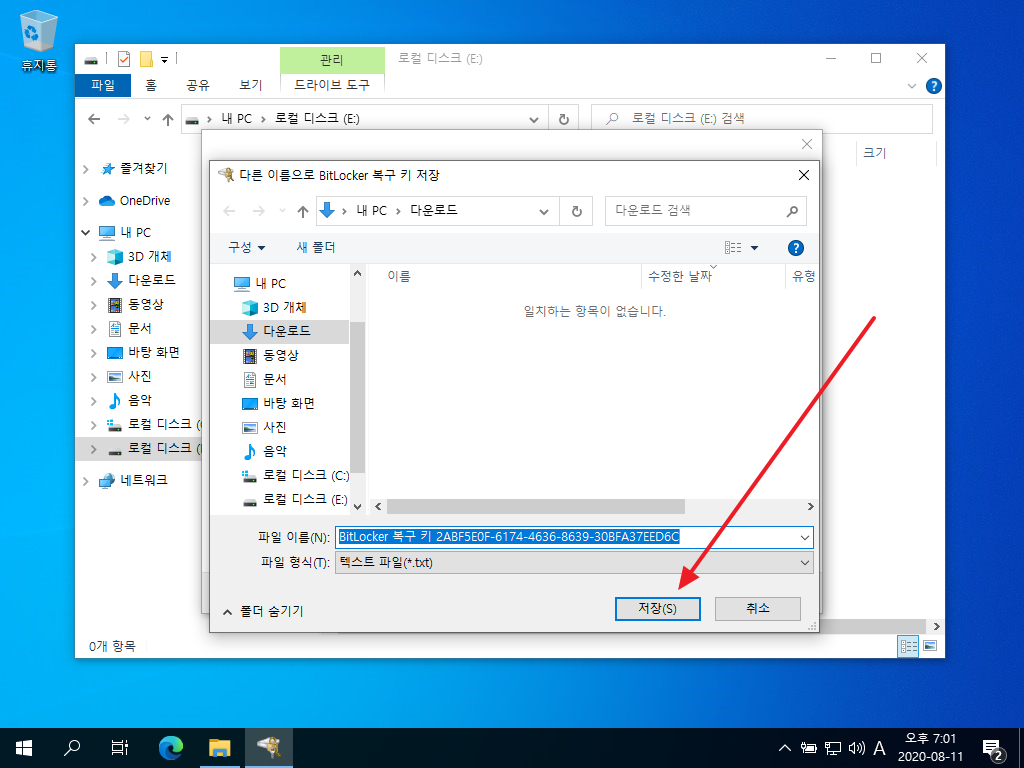
Task: Click the dialog's forward arrow
Action: click(259, 211)
